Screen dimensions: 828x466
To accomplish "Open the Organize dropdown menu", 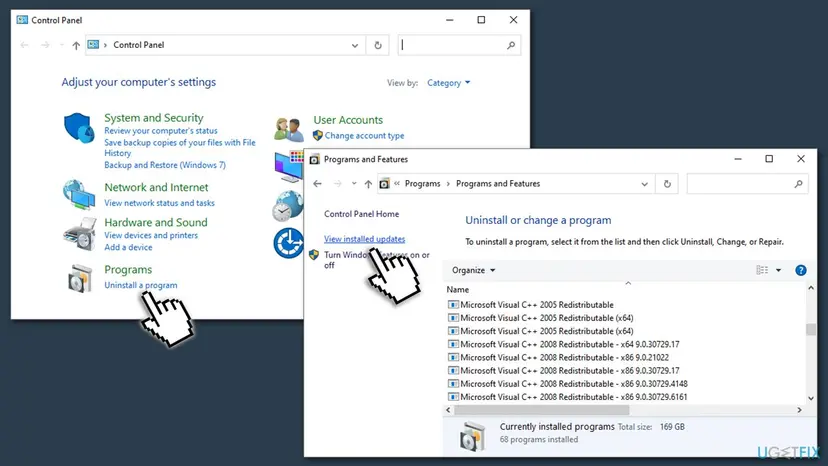I will 473,270.
